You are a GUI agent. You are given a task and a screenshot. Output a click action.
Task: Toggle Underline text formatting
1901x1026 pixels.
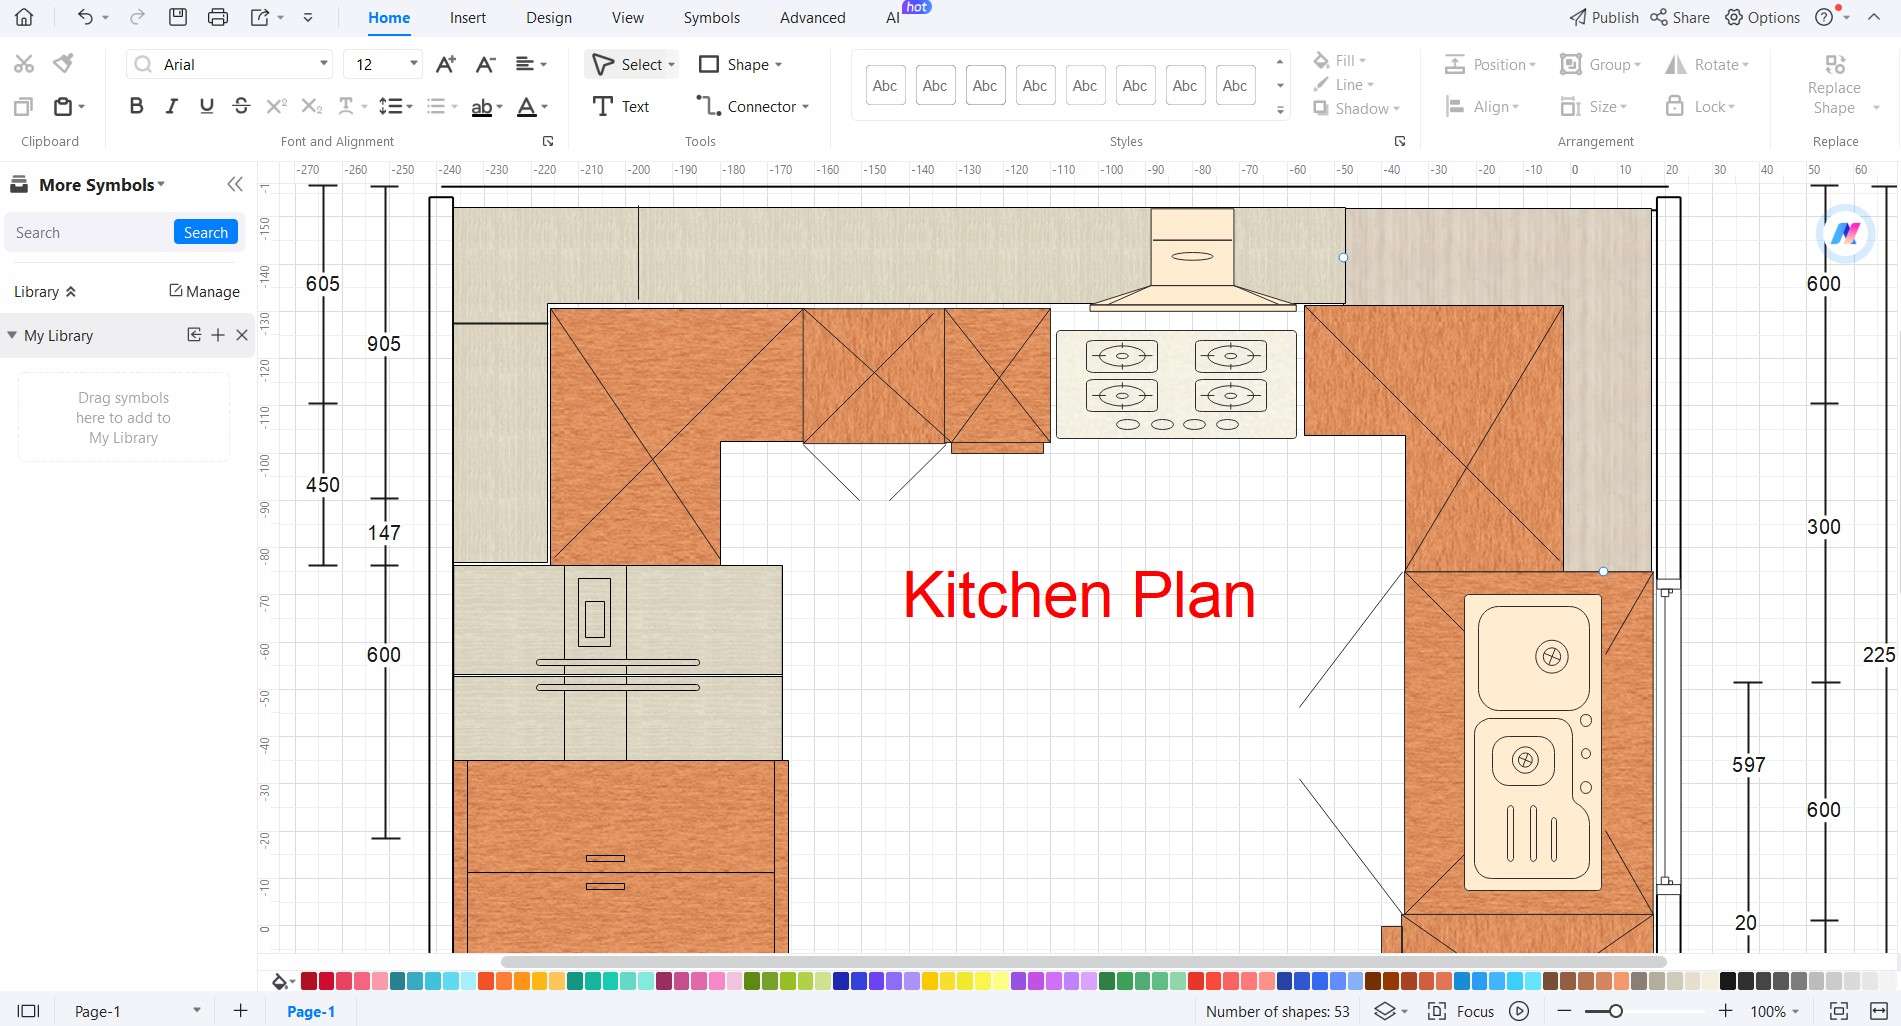[x=206, y=106]
